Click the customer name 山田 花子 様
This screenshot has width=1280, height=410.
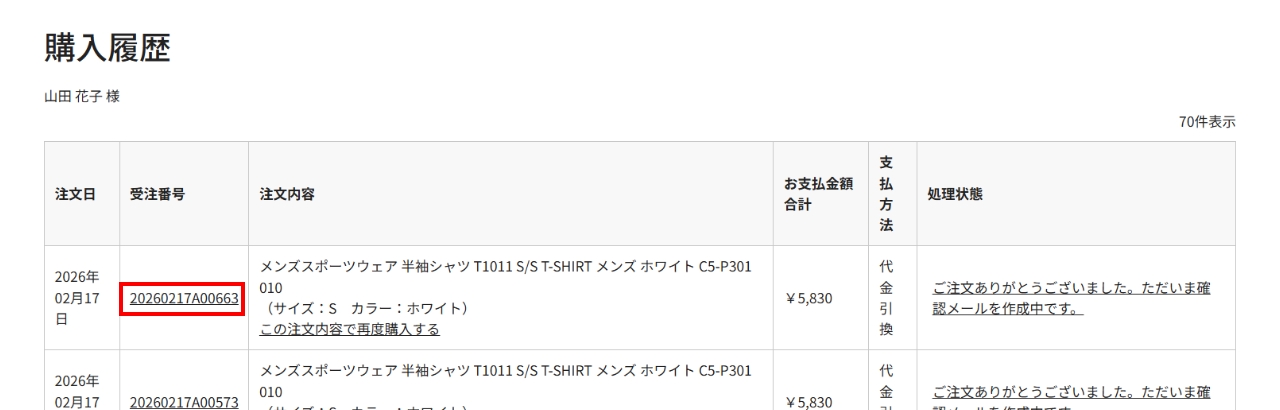click(x=82, y=97)
